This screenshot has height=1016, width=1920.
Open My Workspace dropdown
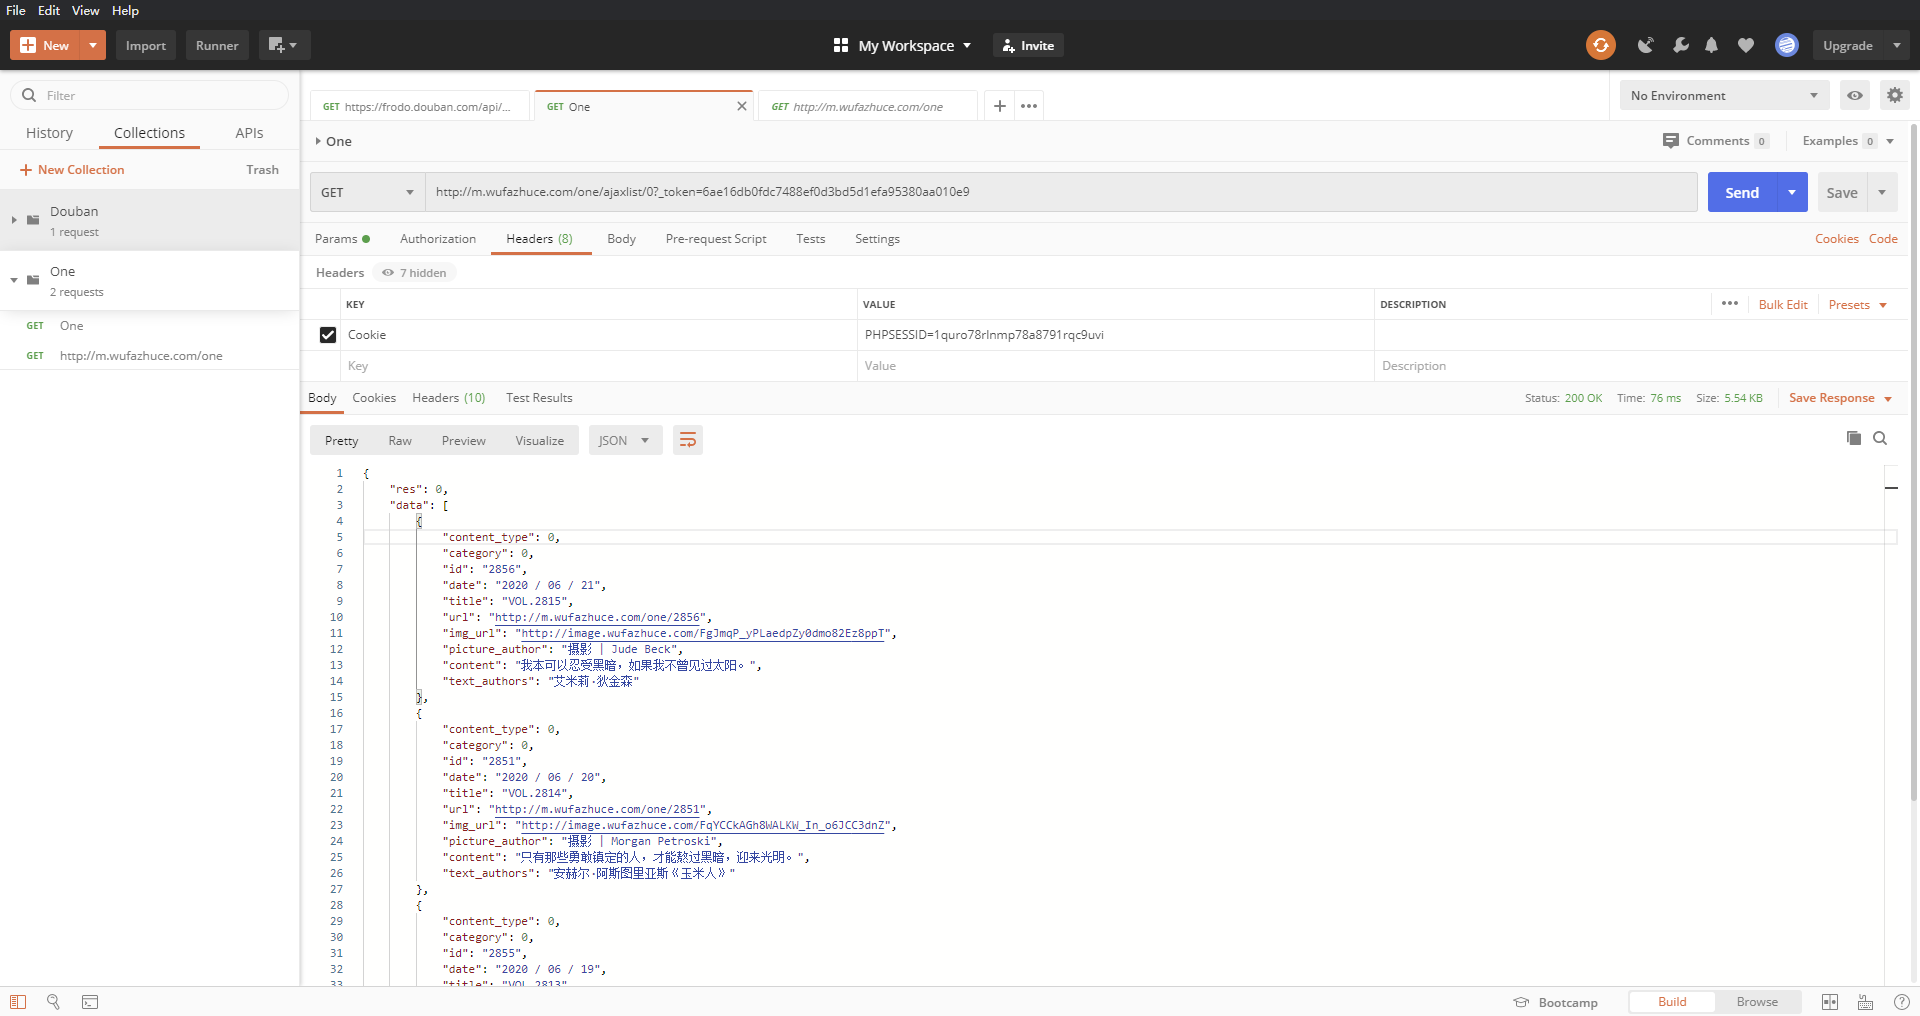click(914, 45)
